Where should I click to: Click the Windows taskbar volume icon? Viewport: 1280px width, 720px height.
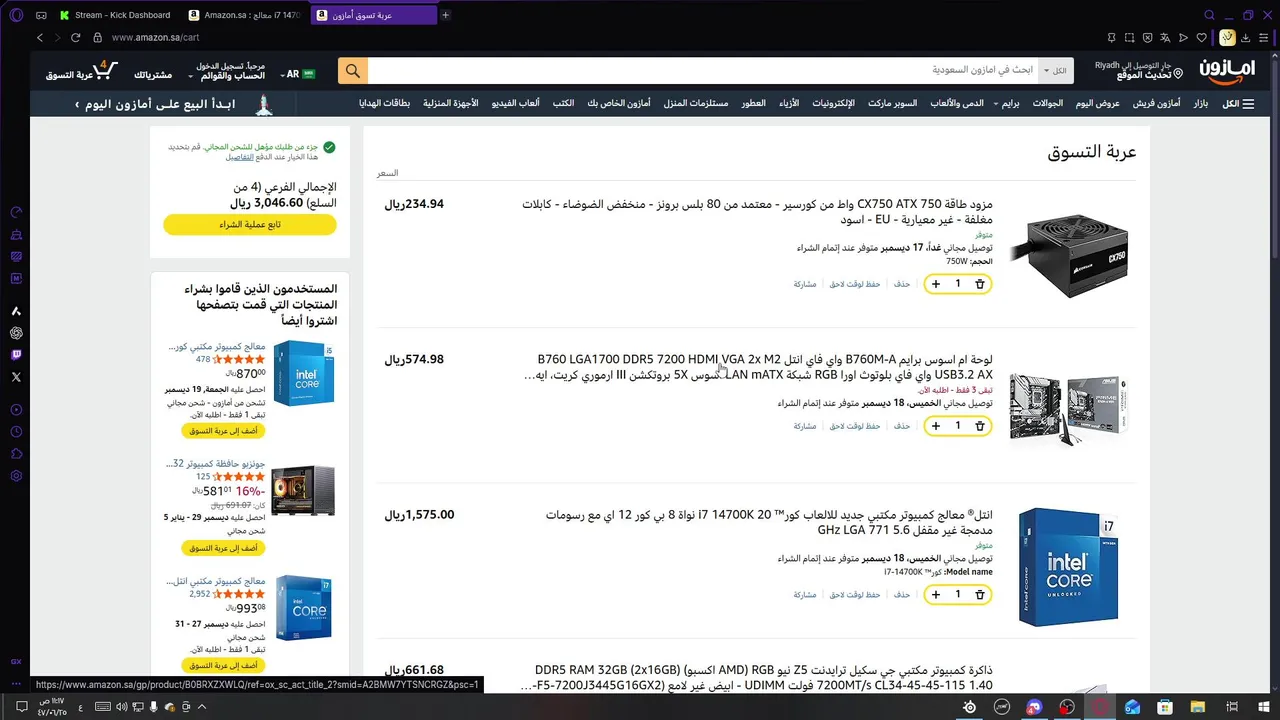coord(121,707)
